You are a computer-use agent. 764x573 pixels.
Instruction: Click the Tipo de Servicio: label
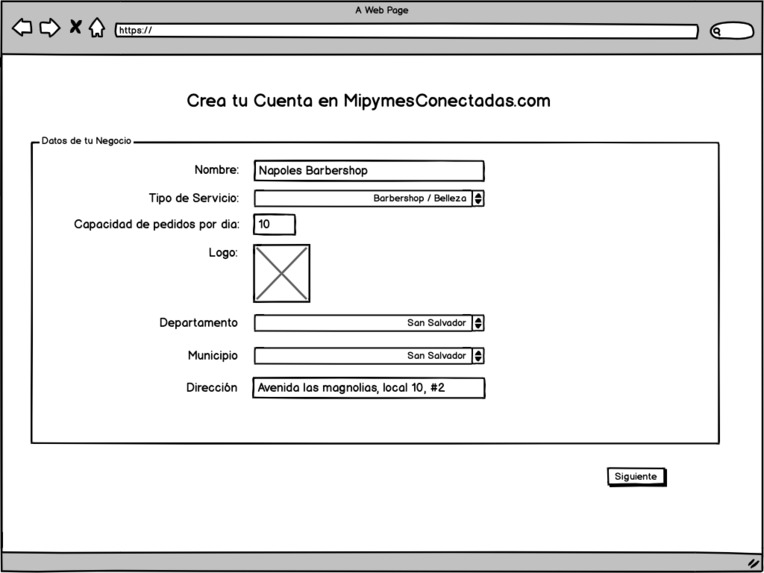click(194, 198)
